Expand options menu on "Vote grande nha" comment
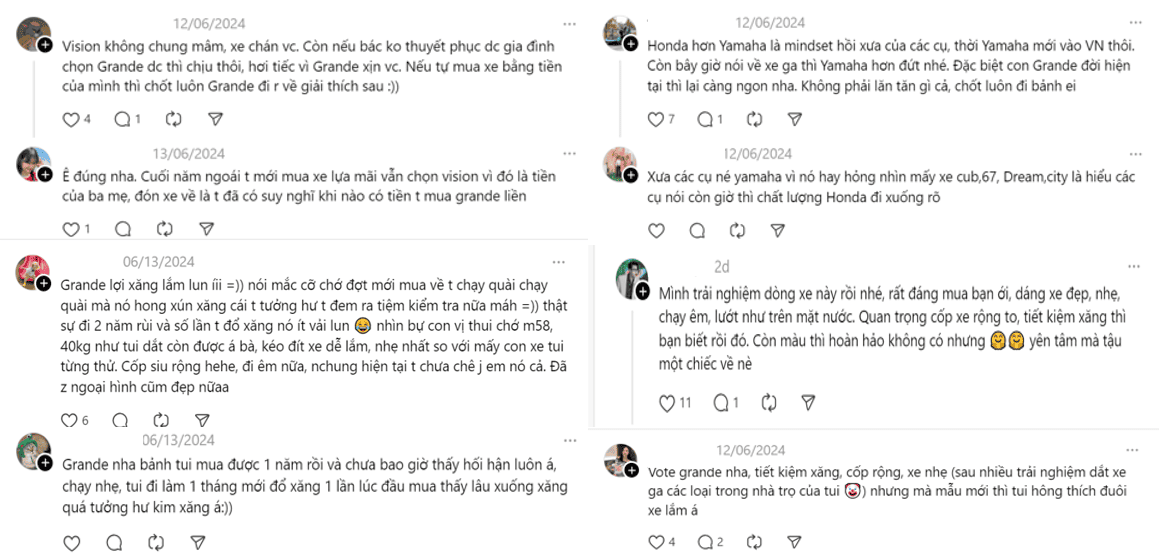 pyautogui.click(x=1133, y=450)
